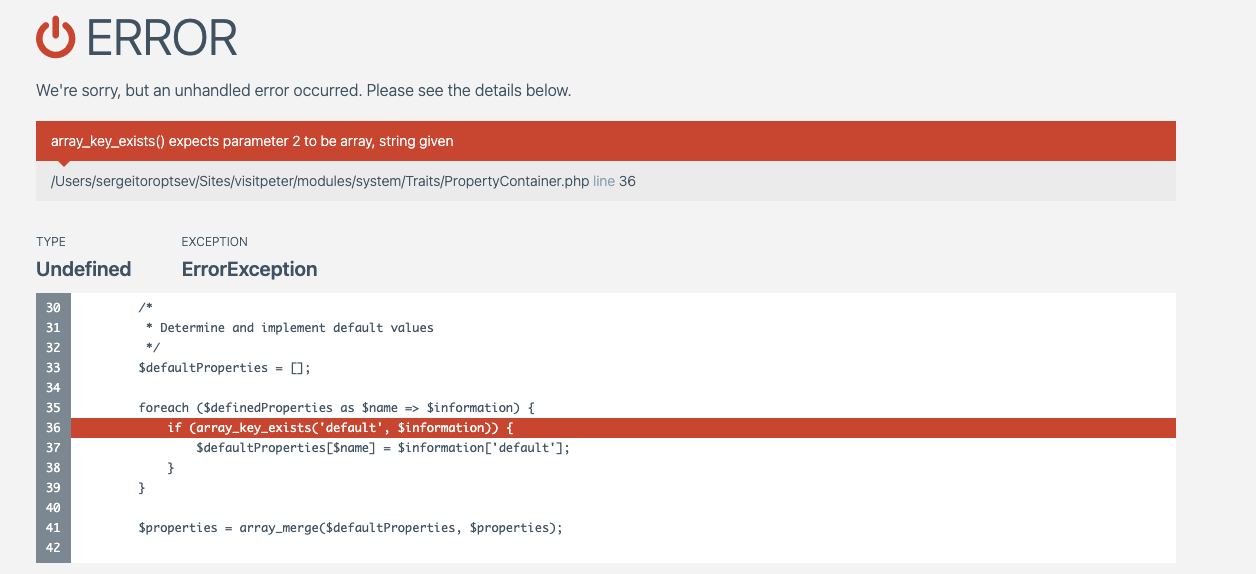Click line number 30 in gutter
1256x574 pixels.
[53, 308]
